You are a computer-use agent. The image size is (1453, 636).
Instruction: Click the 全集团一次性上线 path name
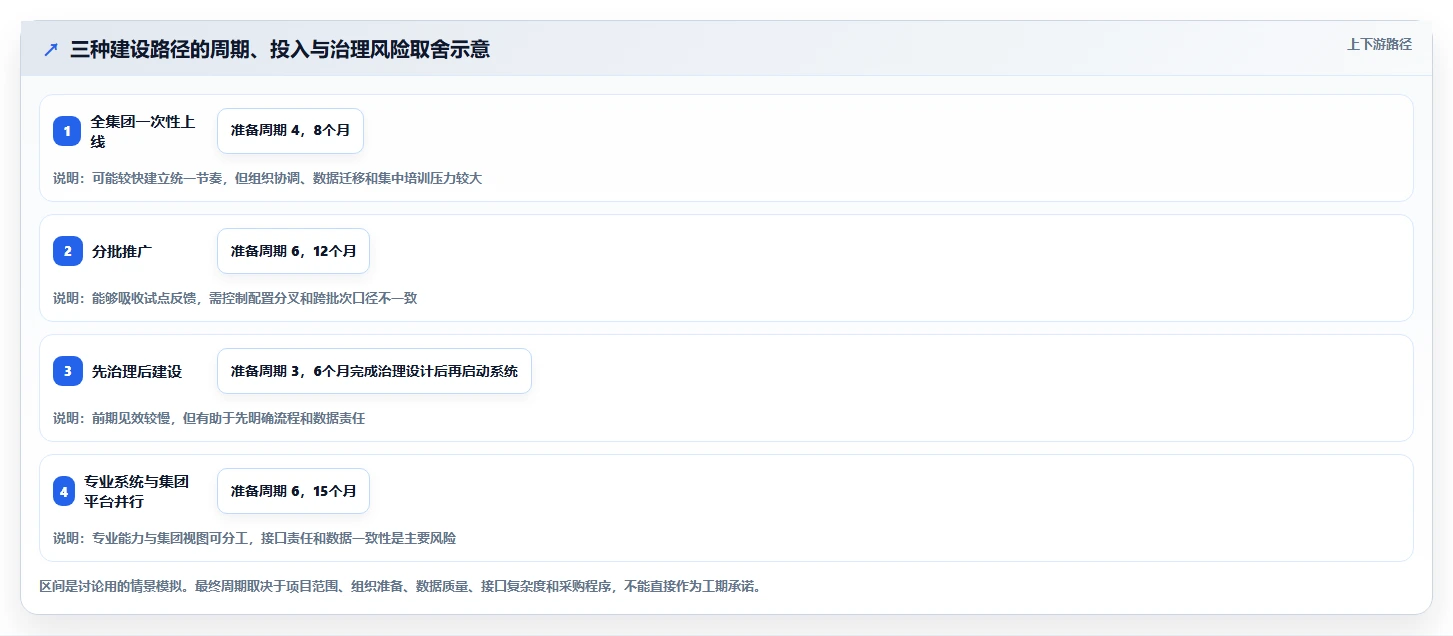tap(143, 131)
